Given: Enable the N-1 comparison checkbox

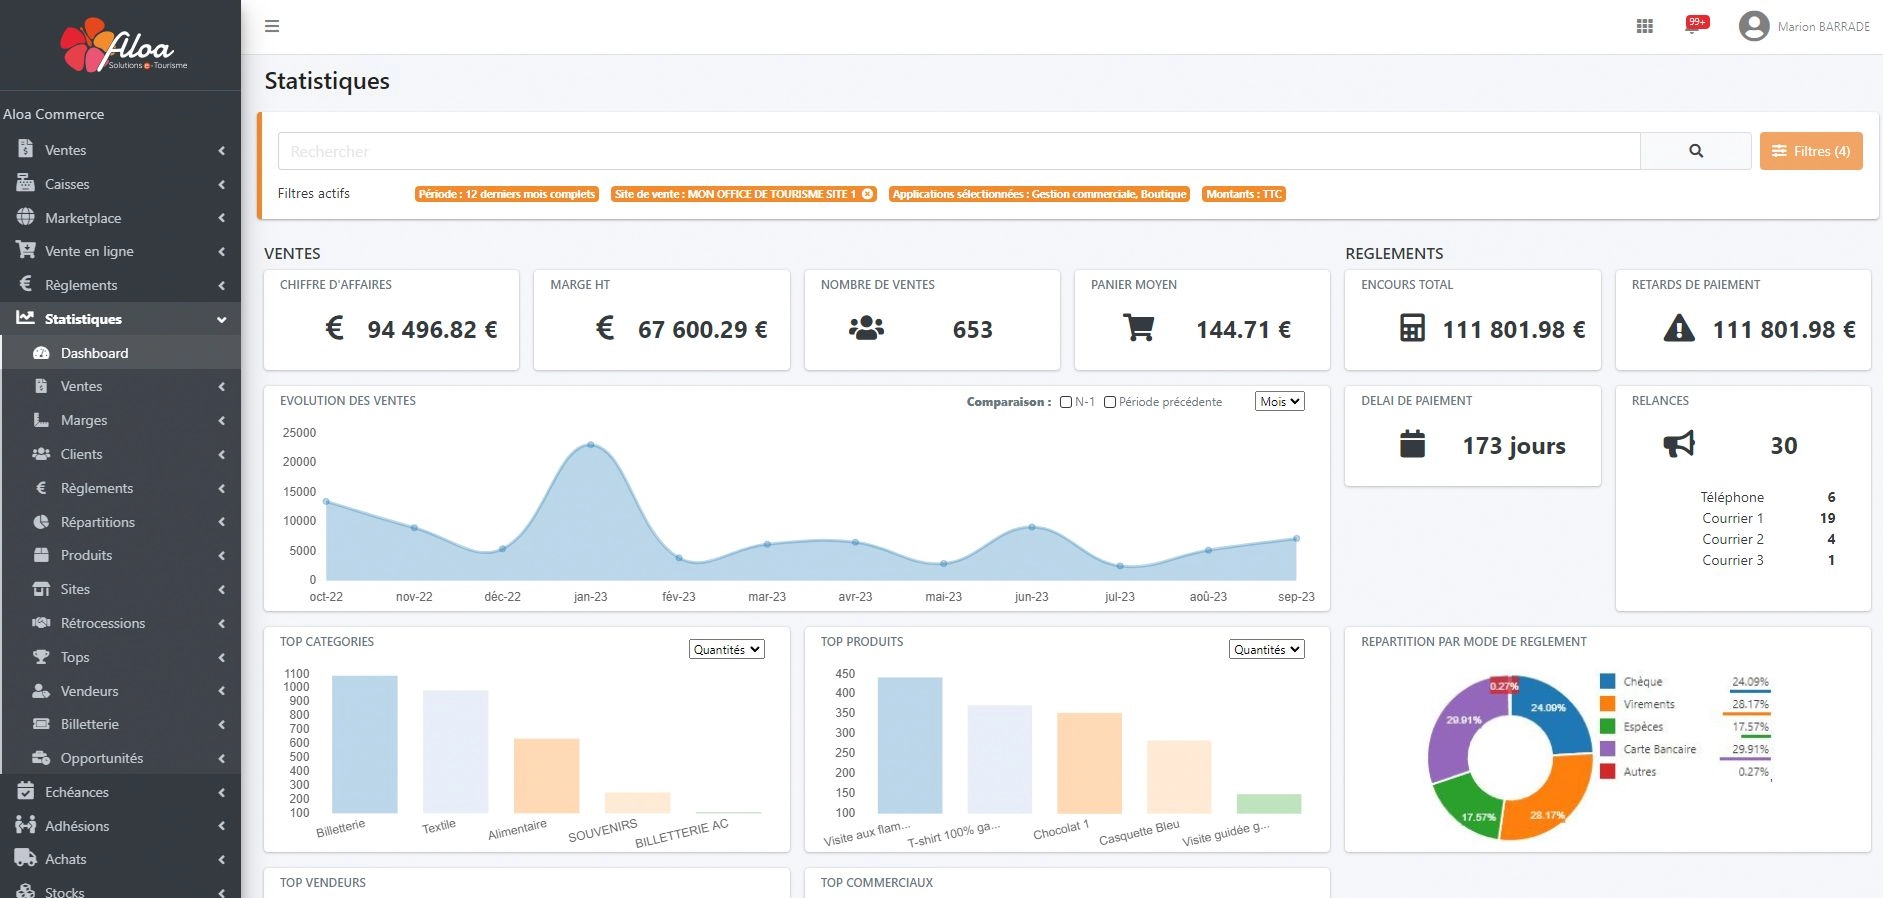Looking at the screenshot, I should point(1066,402).
